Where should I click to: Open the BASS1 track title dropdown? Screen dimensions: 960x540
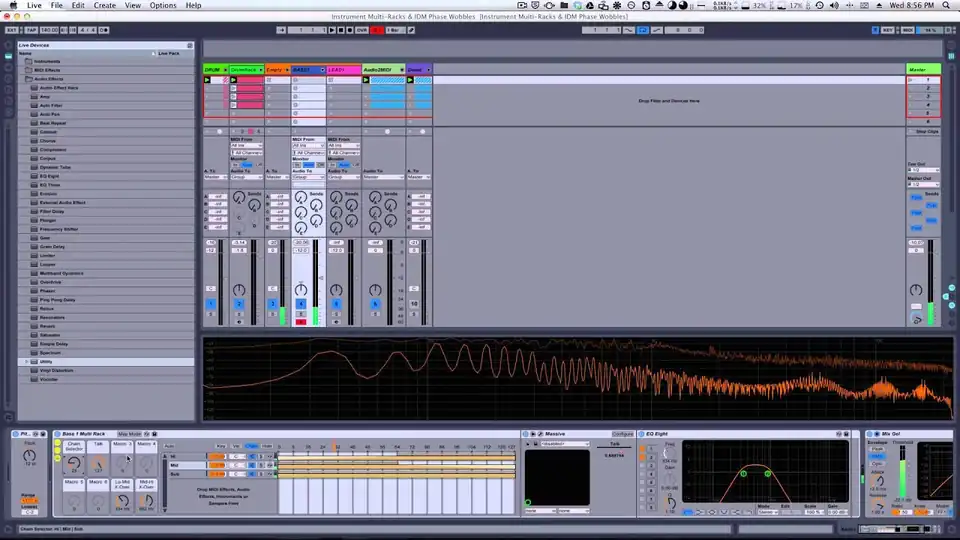click(x=320, y=69)
